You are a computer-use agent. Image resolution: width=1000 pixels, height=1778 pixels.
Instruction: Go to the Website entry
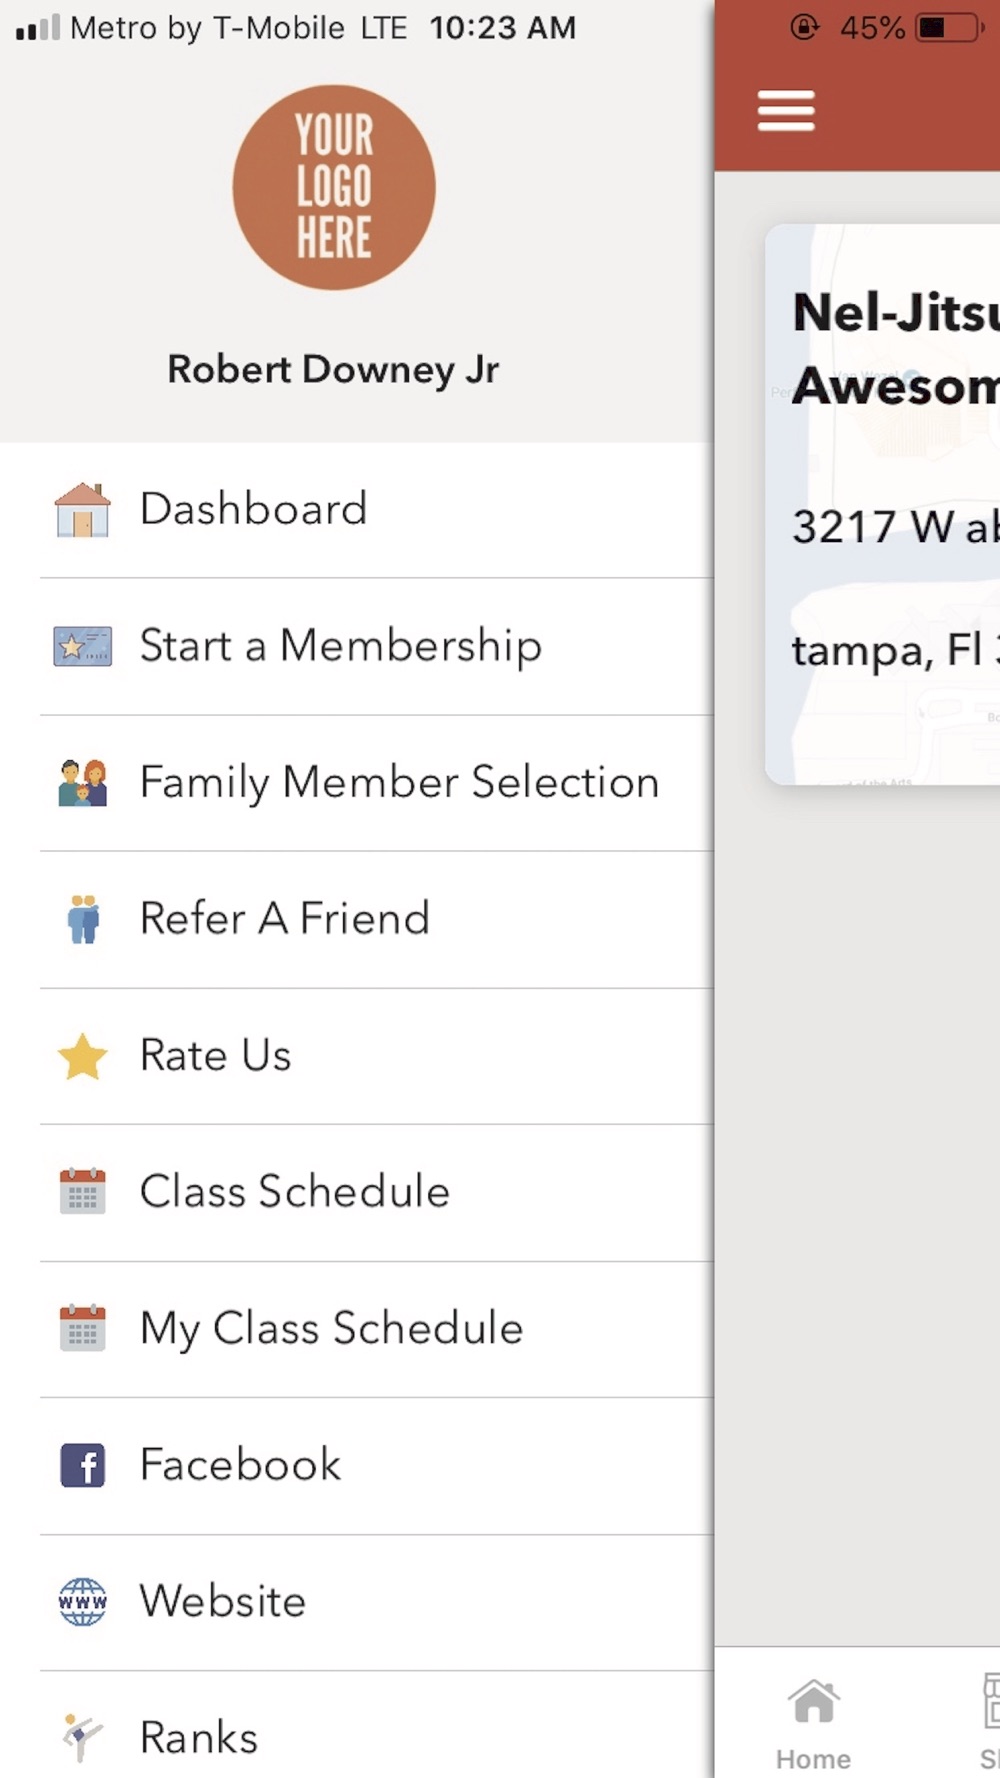(x=222, y=1602)
